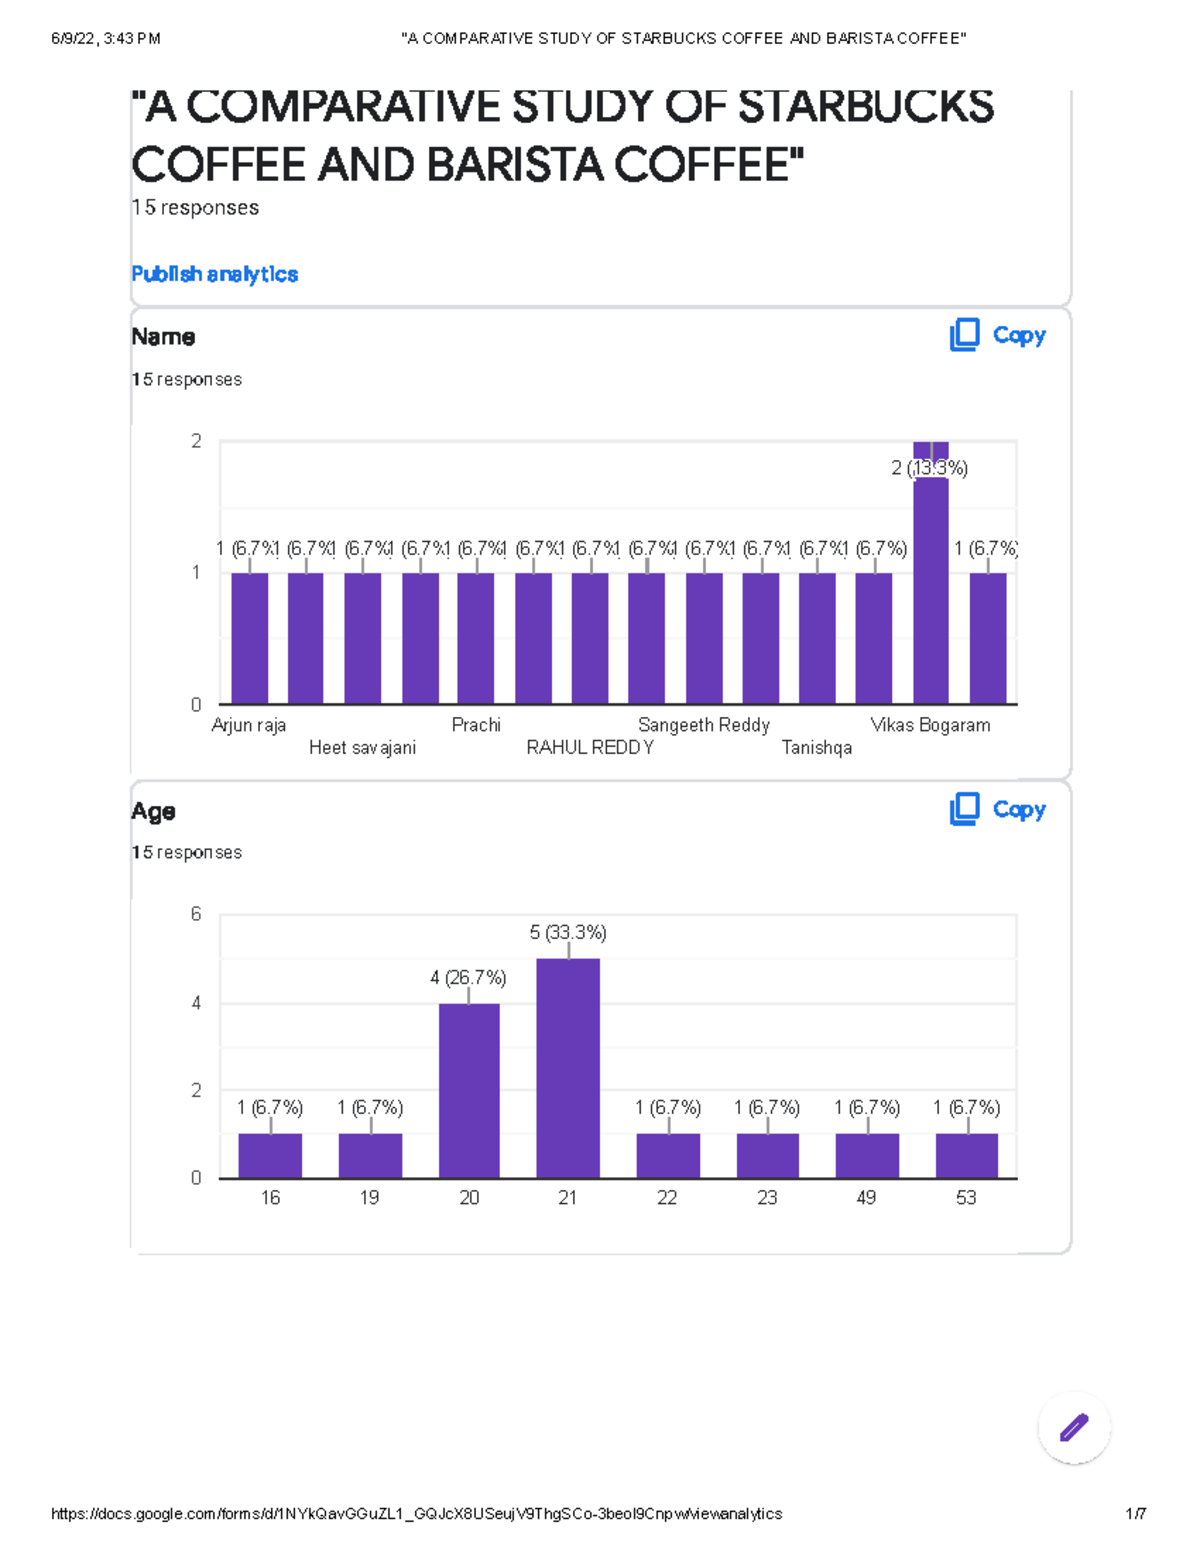The width and height of the screenshot is (1200, 1553).
Task: Click the age 20 bar with 4 responses
Action: [x=469, y=1090]
